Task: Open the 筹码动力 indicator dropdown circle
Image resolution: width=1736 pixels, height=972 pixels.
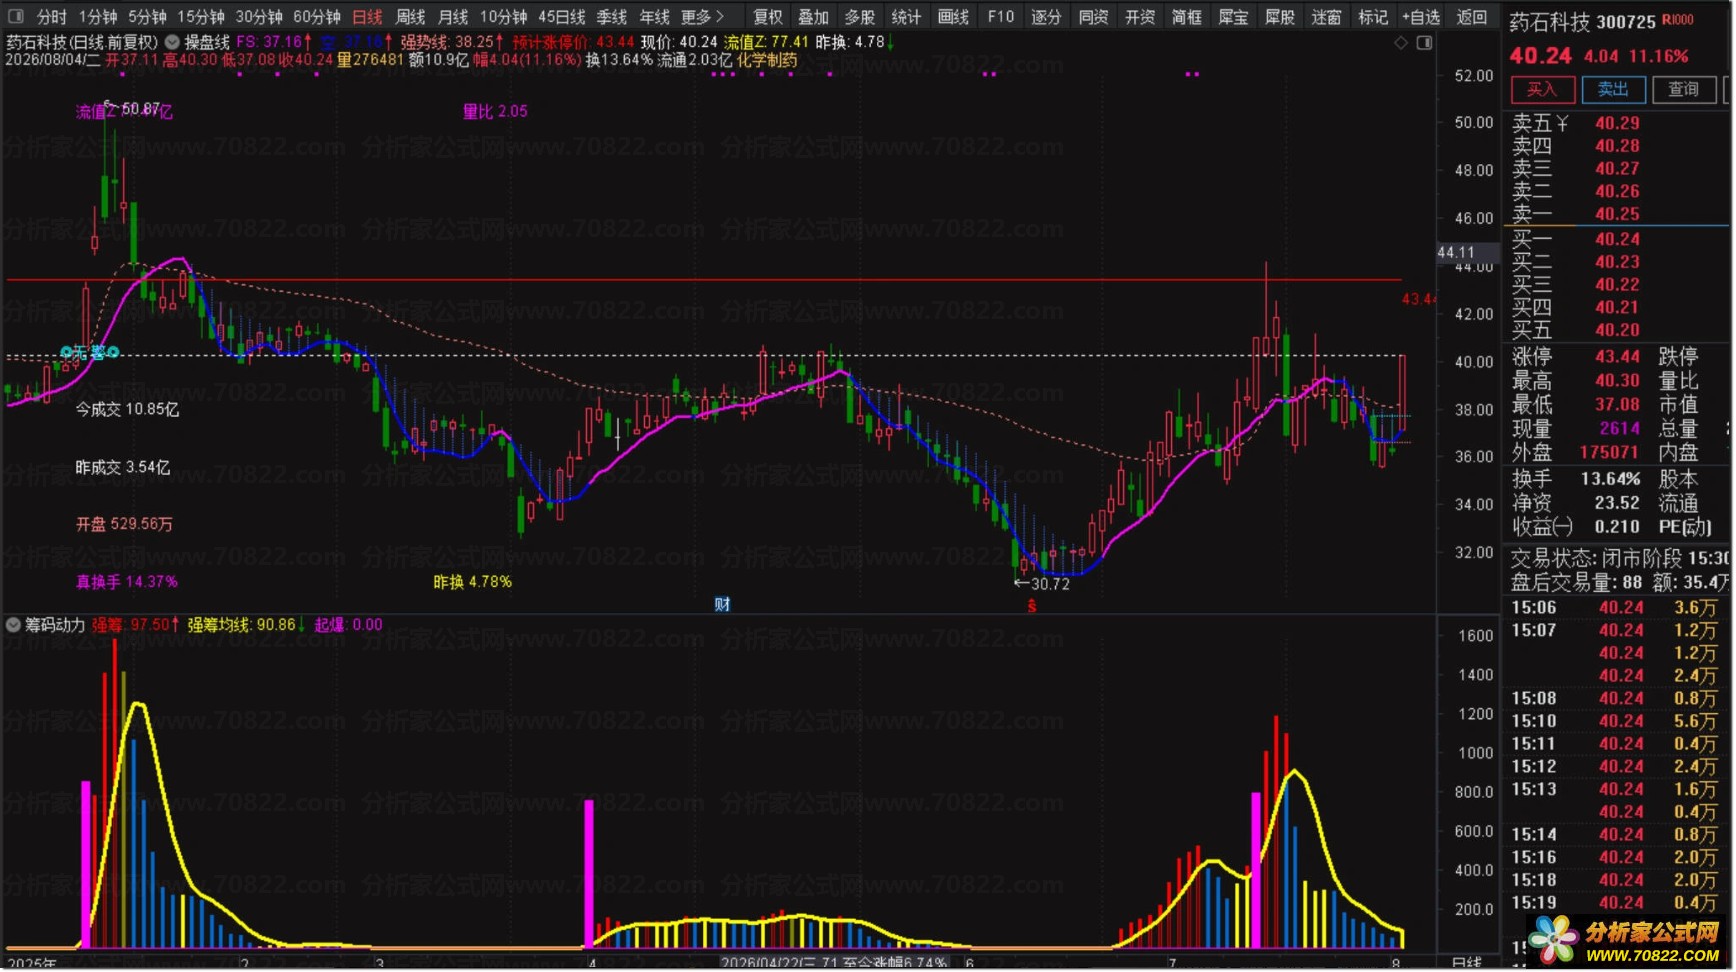Action: (13, 625)
